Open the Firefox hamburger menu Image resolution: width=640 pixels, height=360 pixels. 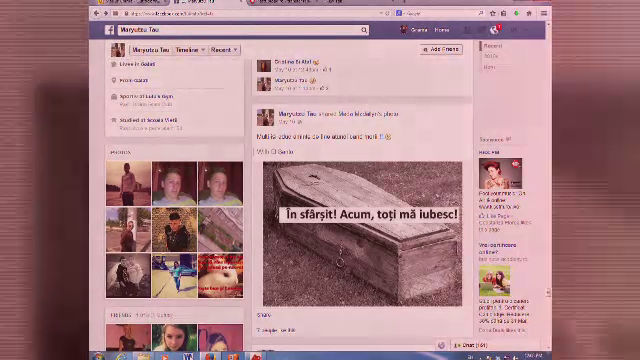click(x=544, y=13)
